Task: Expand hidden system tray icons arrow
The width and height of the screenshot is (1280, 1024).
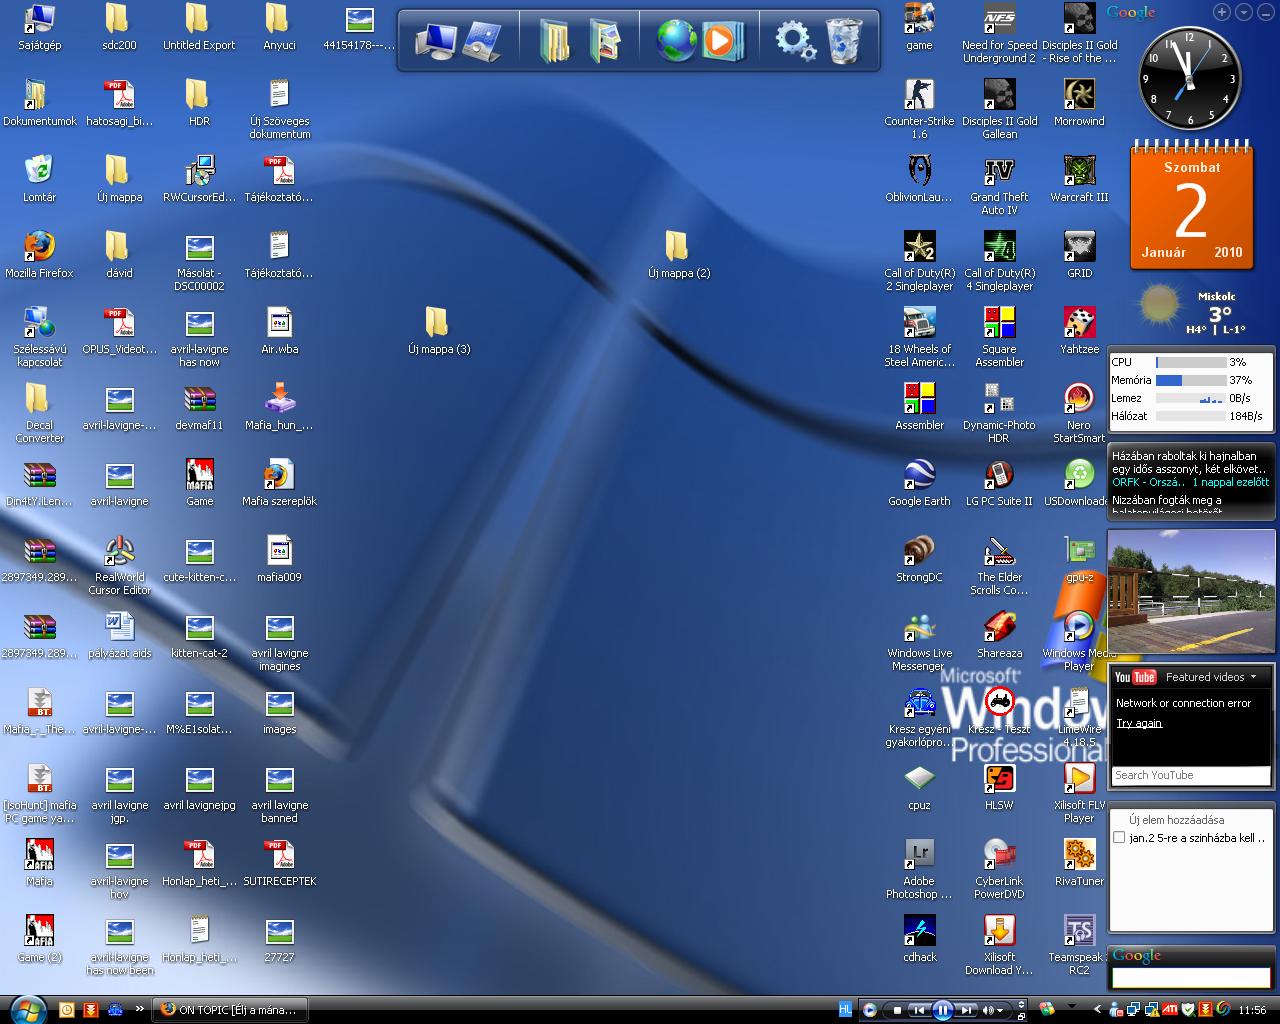Action: pyautogui.click(x=1098, y=1009)
